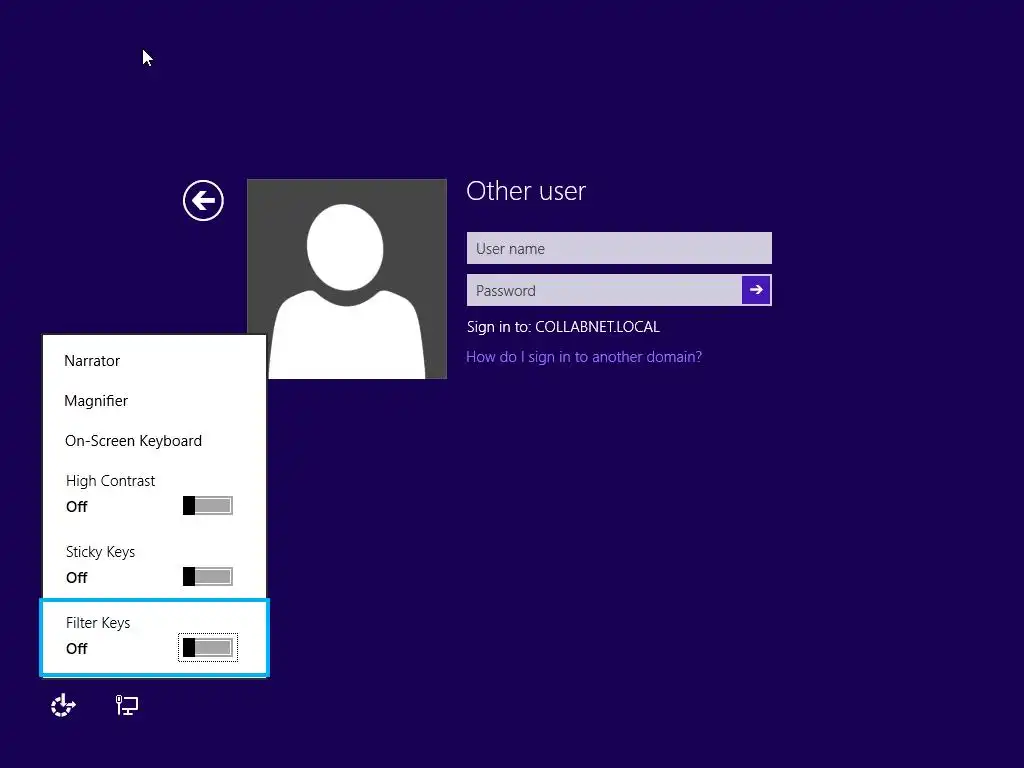Click the High Contrast label
The height and width of the screenshot is (768, 1024).
point(110,481)
